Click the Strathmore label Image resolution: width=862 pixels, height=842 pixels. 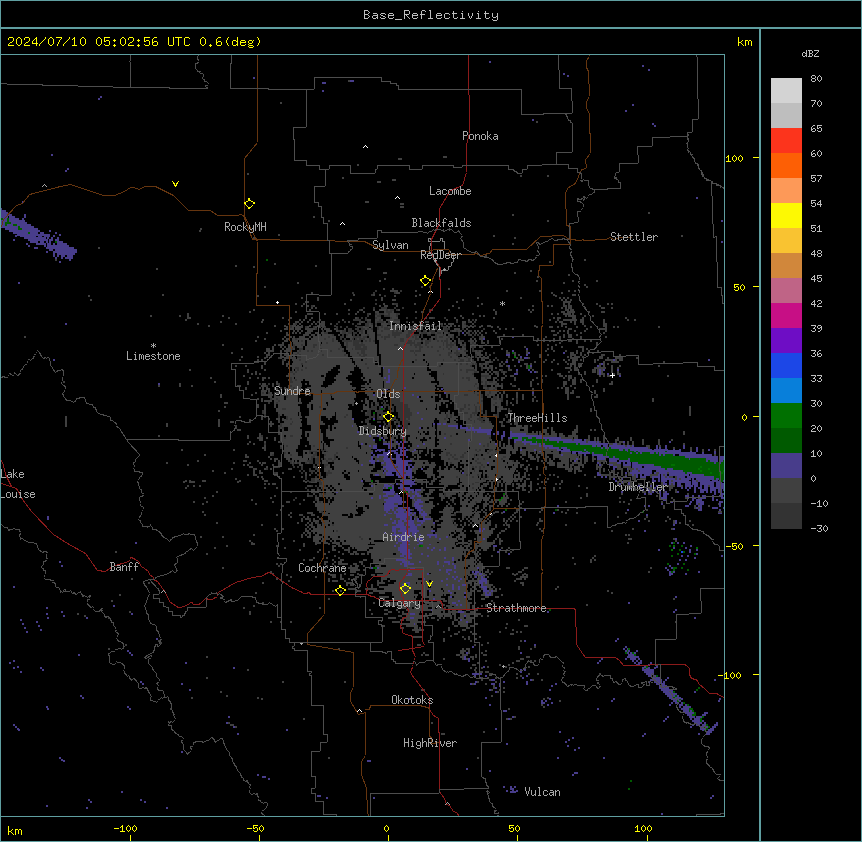coord(516,608)
